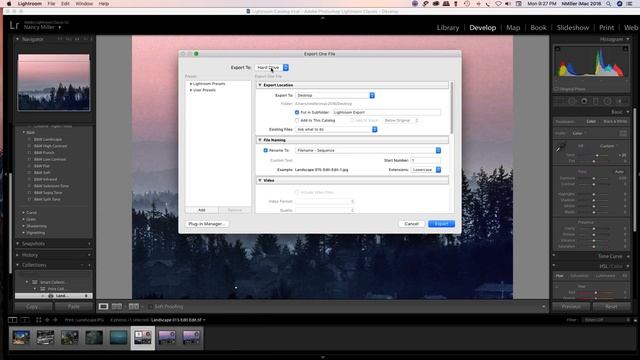Toggle the Rename To checkbox
This screenshot has height=360, width=640.
click(265, 150)
